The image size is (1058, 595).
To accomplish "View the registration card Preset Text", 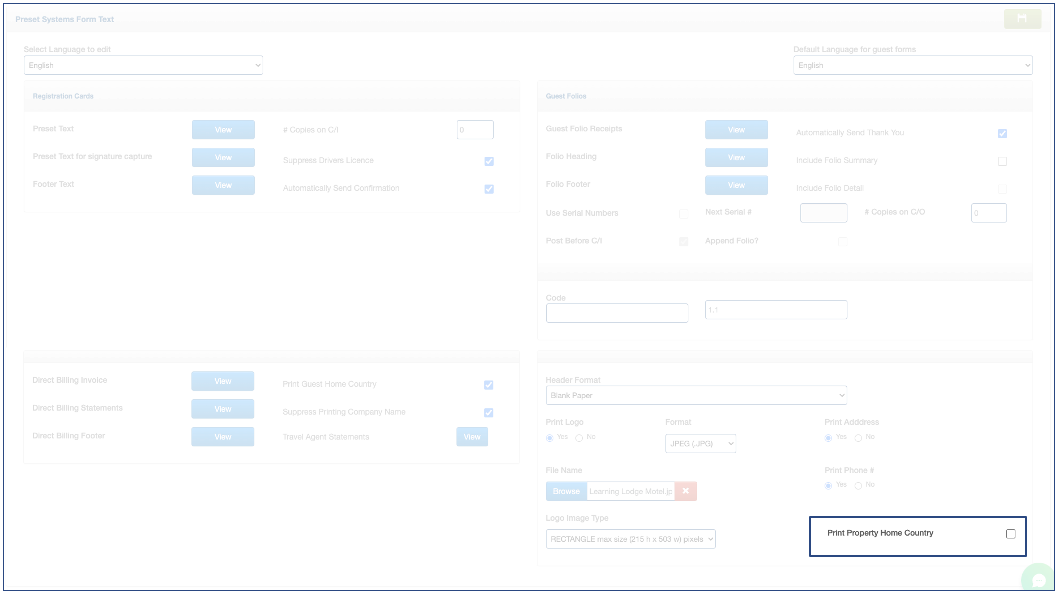I will (x=223, y=130).
